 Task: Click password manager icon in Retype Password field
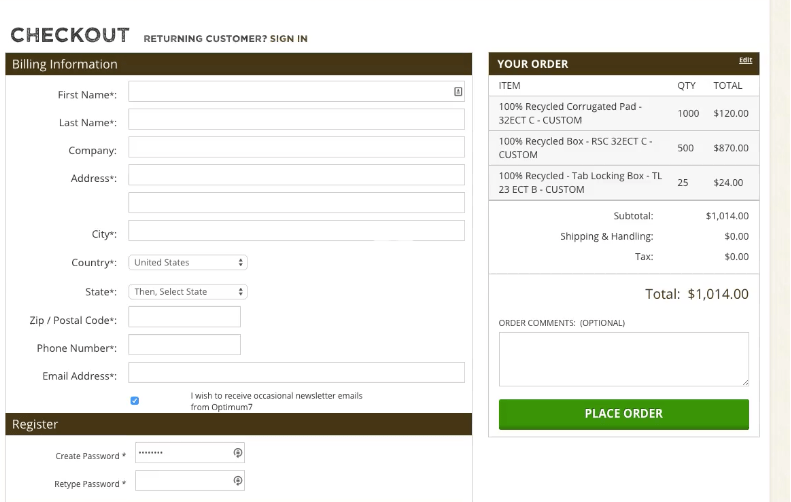coord(238,480)
